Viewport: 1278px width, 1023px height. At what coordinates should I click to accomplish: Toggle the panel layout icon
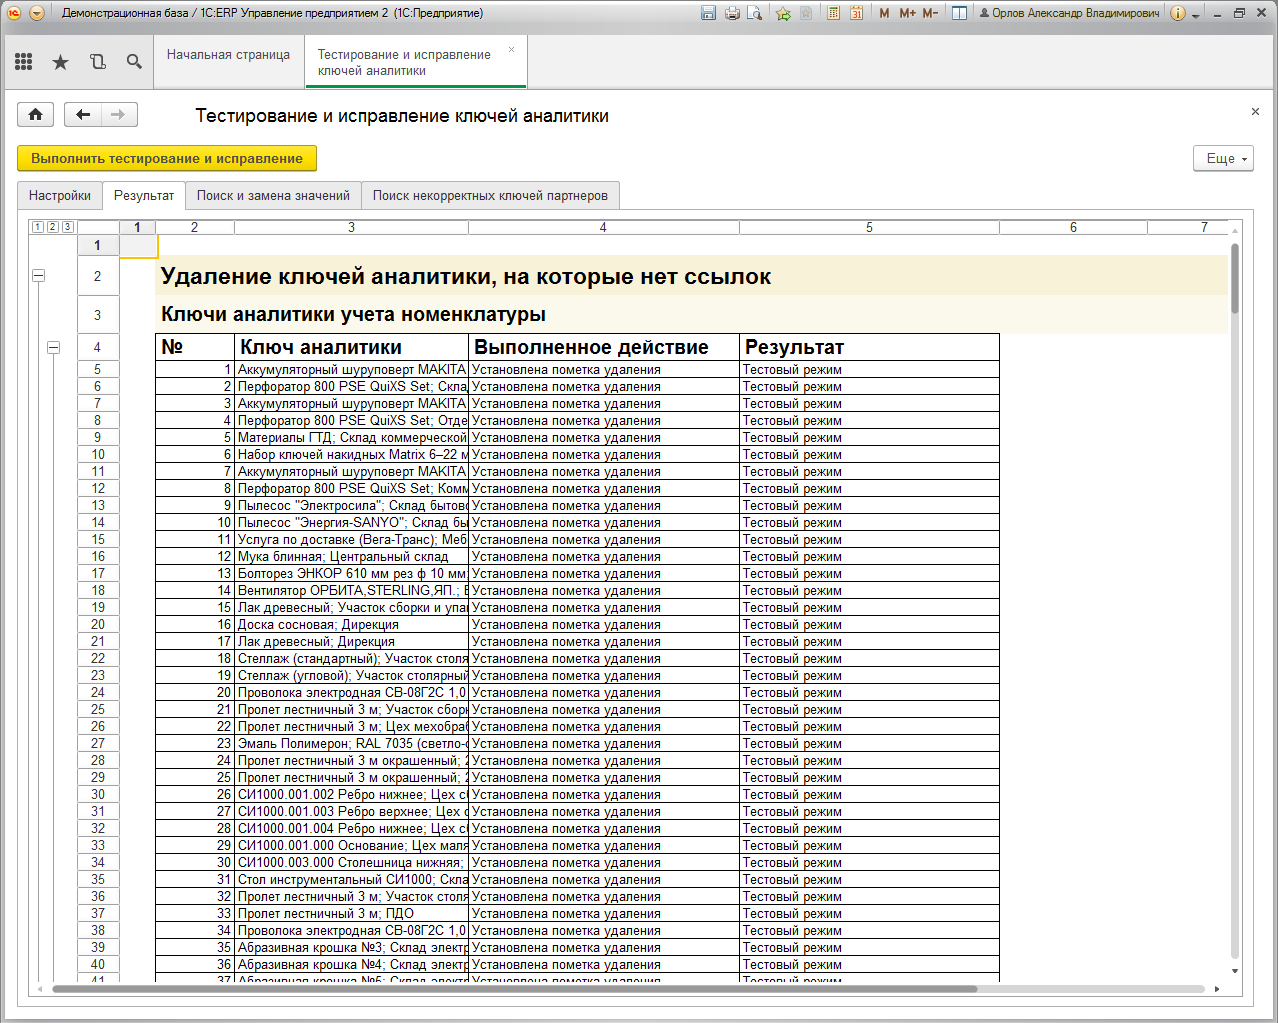(959, 13)
